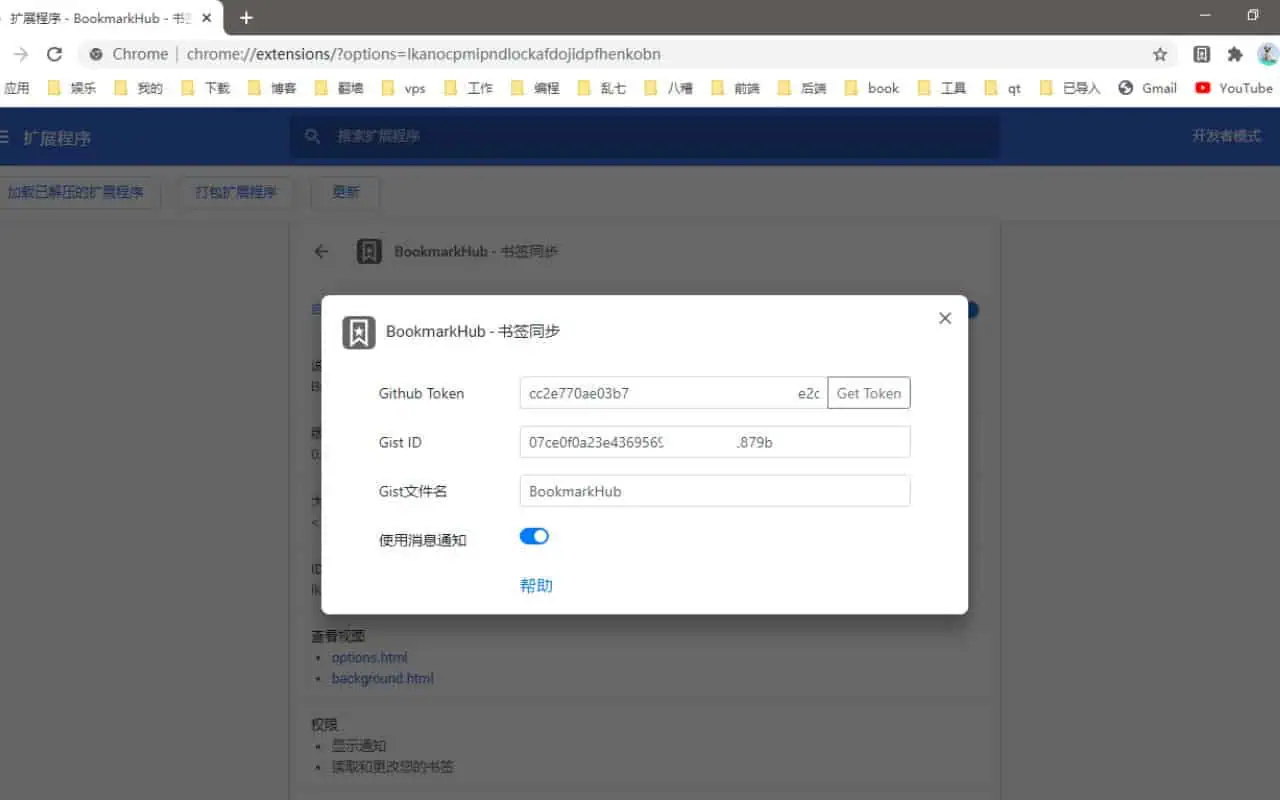Click the search icon in the extensions search bar
The width and height of the screenshot is (1280, 800).
311,137
